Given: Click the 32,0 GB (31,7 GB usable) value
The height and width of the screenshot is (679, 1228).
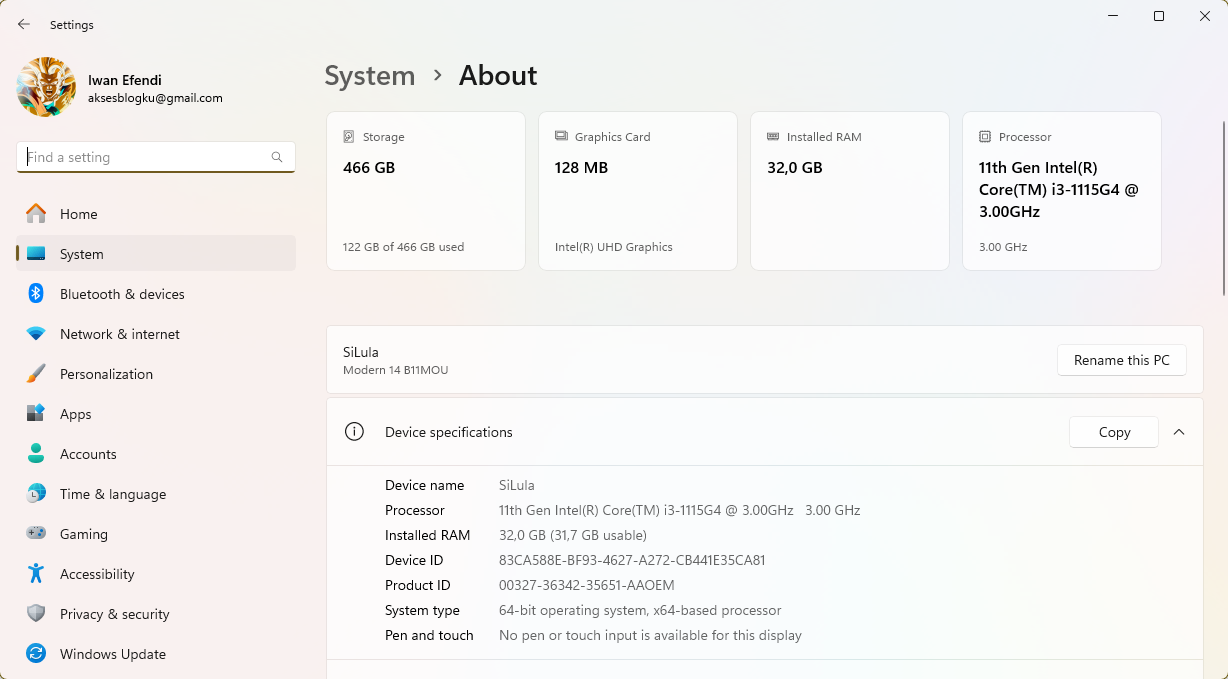Looking at the screenshot, I should click(x=573, y=535).
